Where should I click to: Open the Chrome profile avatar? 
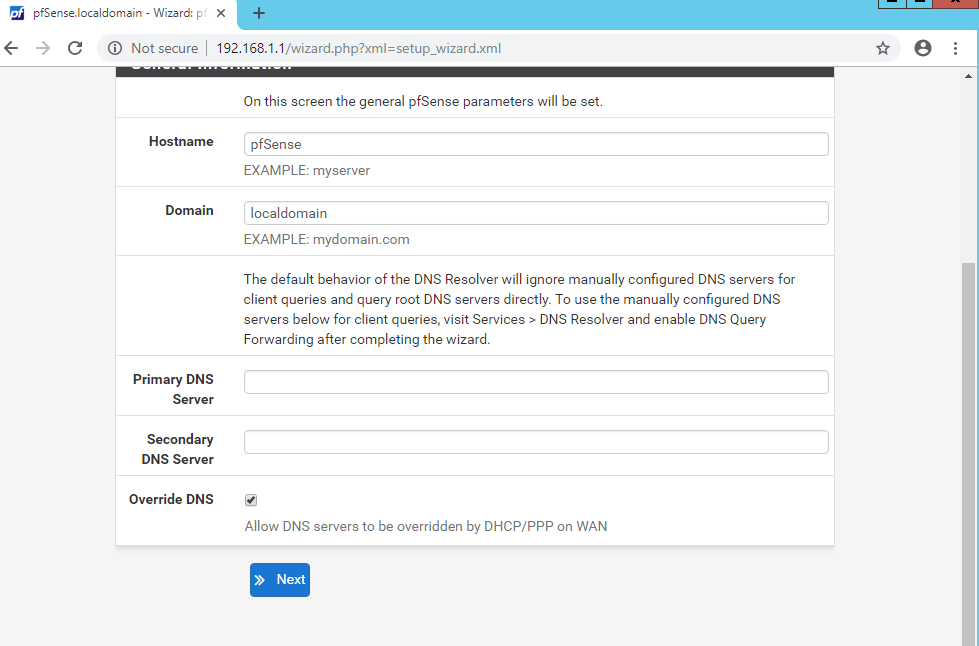[923, 48]
